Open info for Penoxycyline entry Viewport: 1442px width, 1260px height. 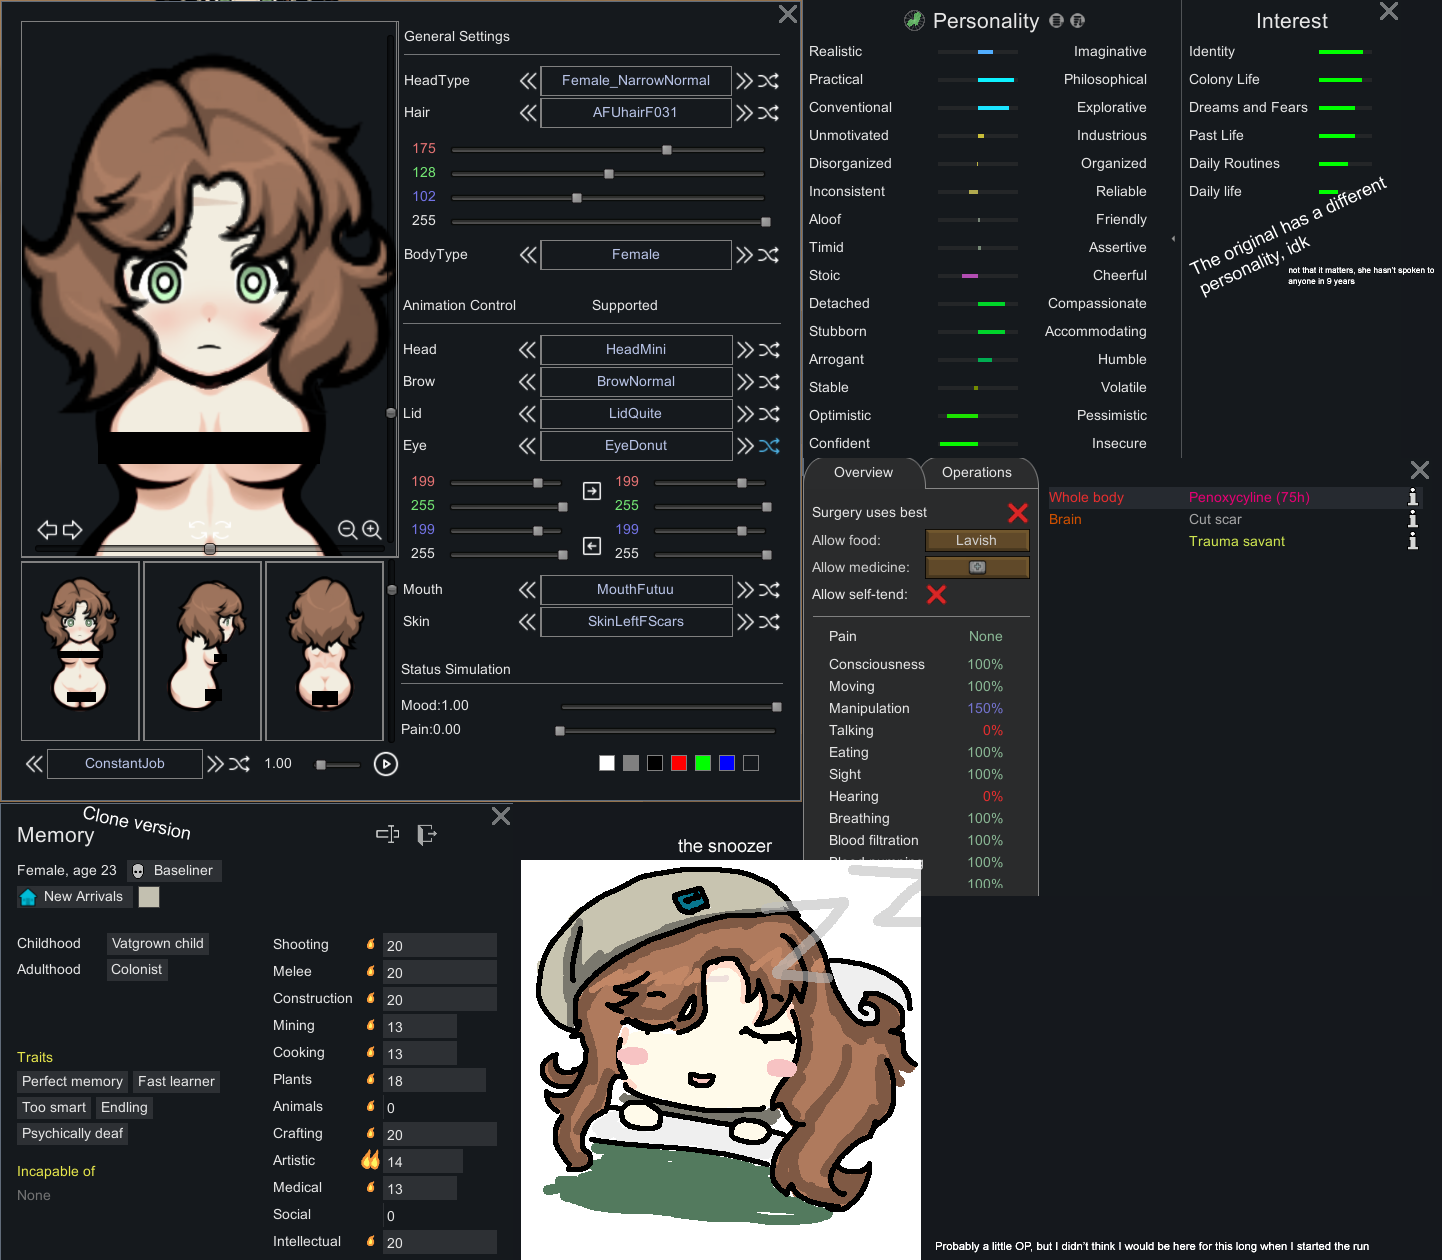1413,497
